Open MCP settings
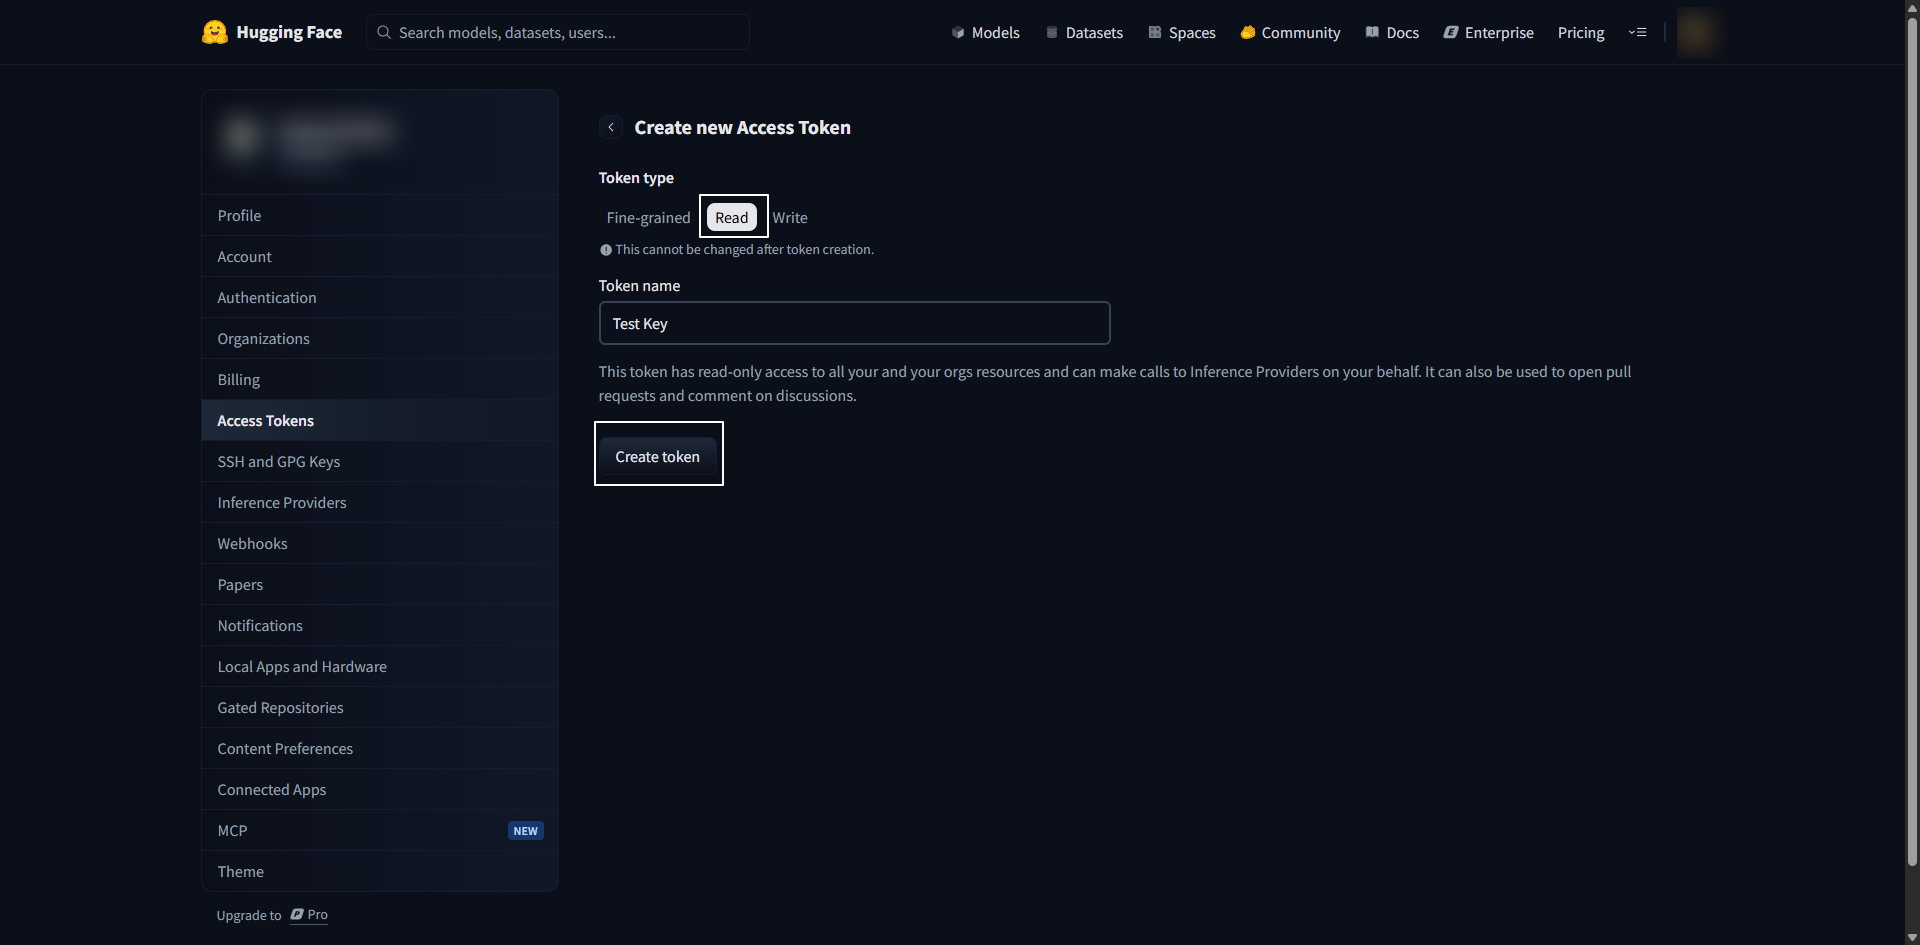1920x945 pixels. tap(380, 830)
